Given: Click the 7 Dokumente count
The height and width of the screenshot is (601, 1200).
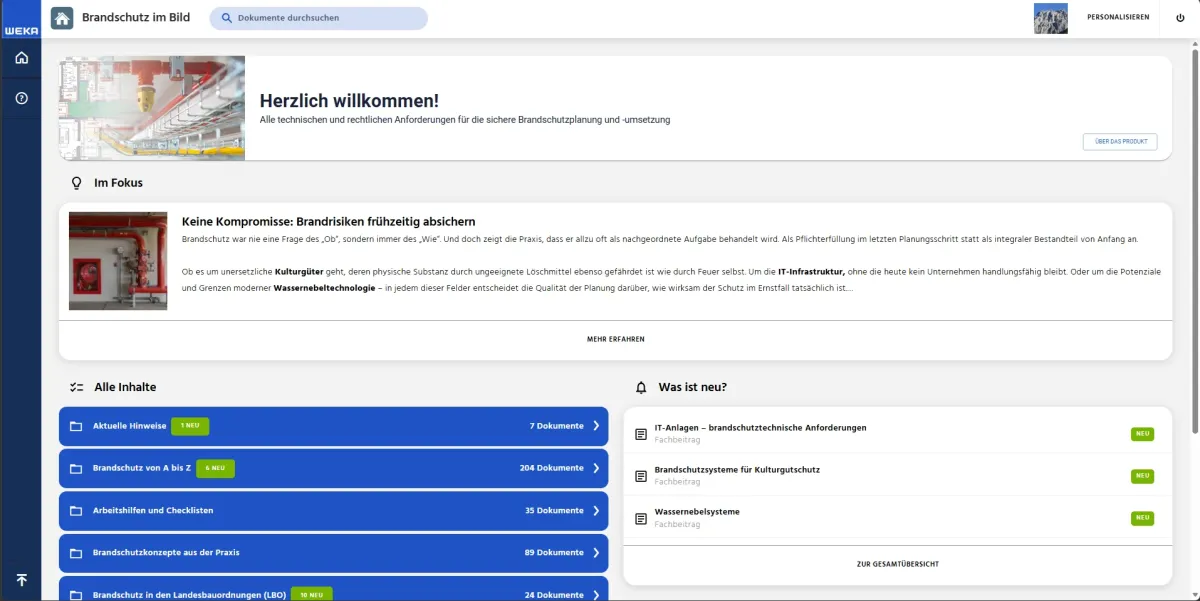Looking at the screenshot, I should click(x=557, y=426).
